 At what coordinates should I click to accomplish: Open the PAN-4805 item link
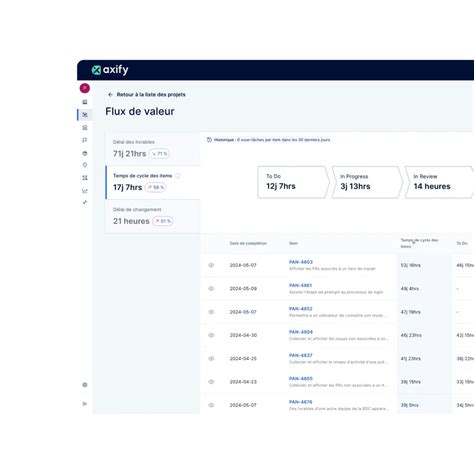coord(301,379)
